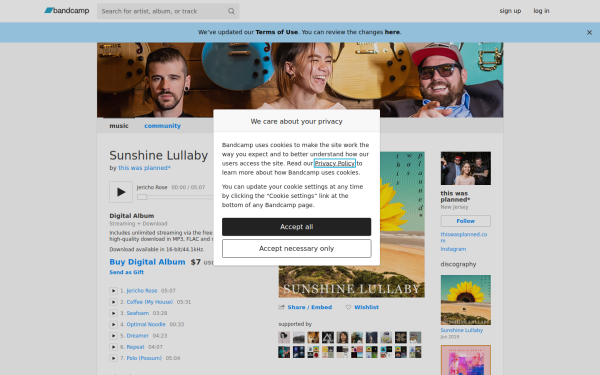Image resolution: width=600 pixels, height=375 pixels.
Task: Select Send as Gift
Action: pos(127,272)
